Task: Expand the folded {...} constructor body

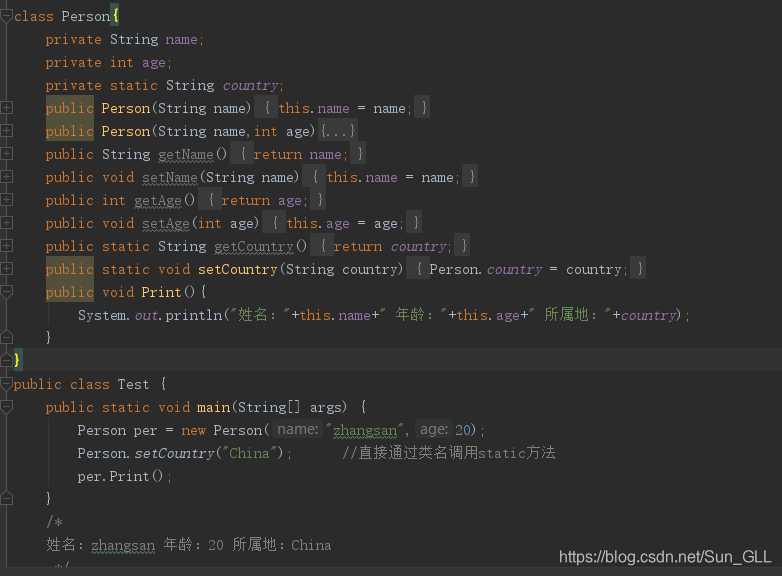Action: click(338, 131)
